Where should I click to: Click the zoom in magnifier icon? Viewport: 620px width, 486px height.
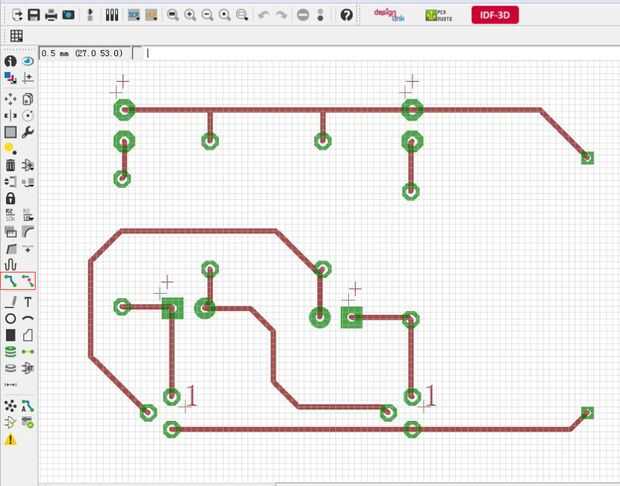(x=190, y=15)
